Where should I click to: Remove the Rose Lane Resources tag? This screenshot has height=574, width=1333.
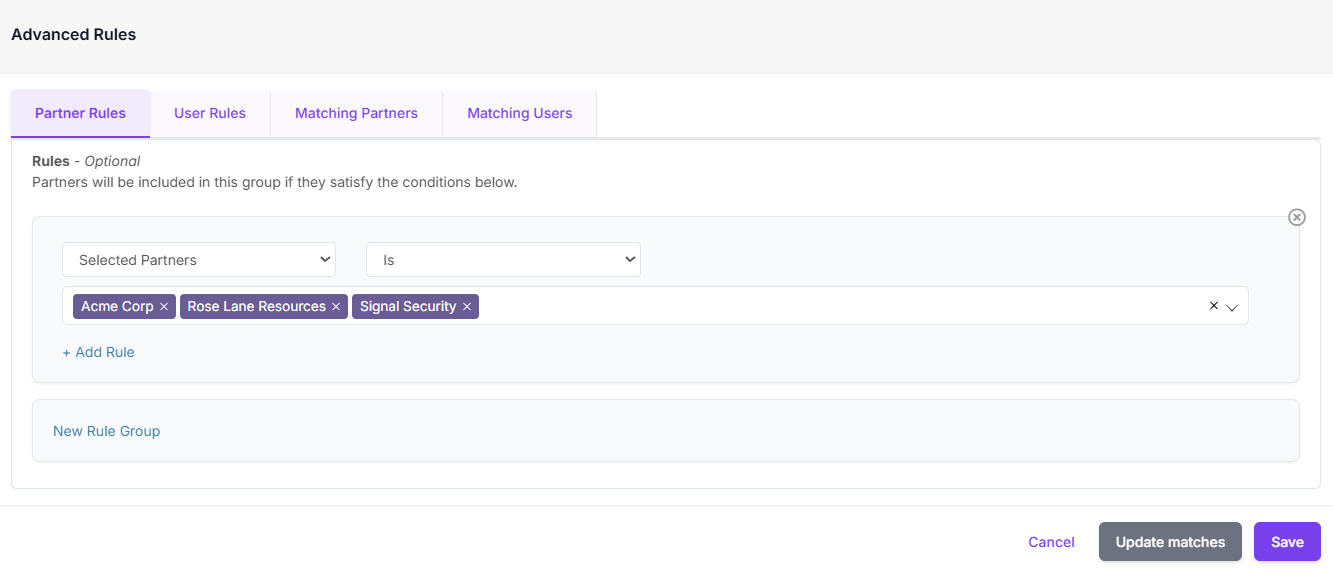click(336, 307)
